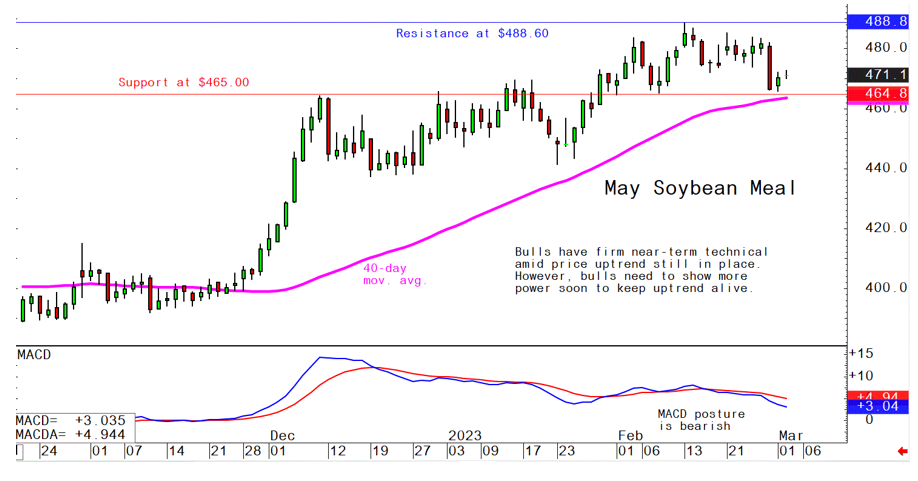
Task: Select the MACD indicator panel title
Action: point(34,355)
